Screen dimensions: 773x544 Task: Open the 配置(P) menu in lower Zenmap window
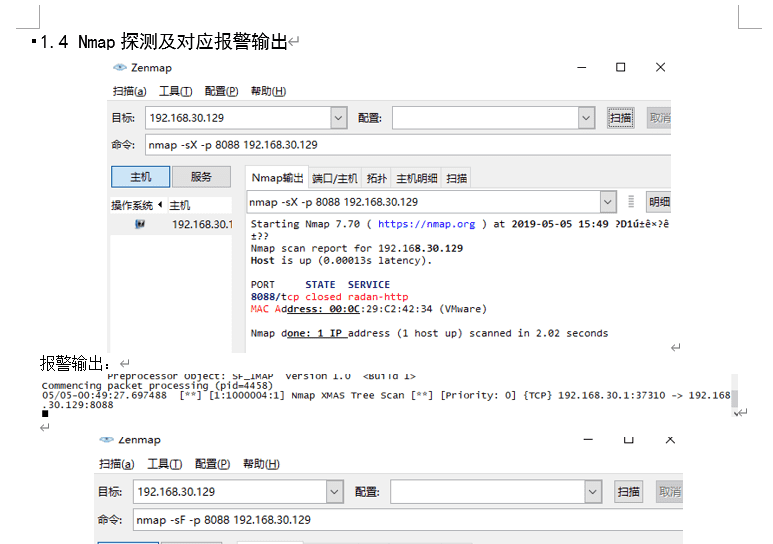tap(212, 464)
